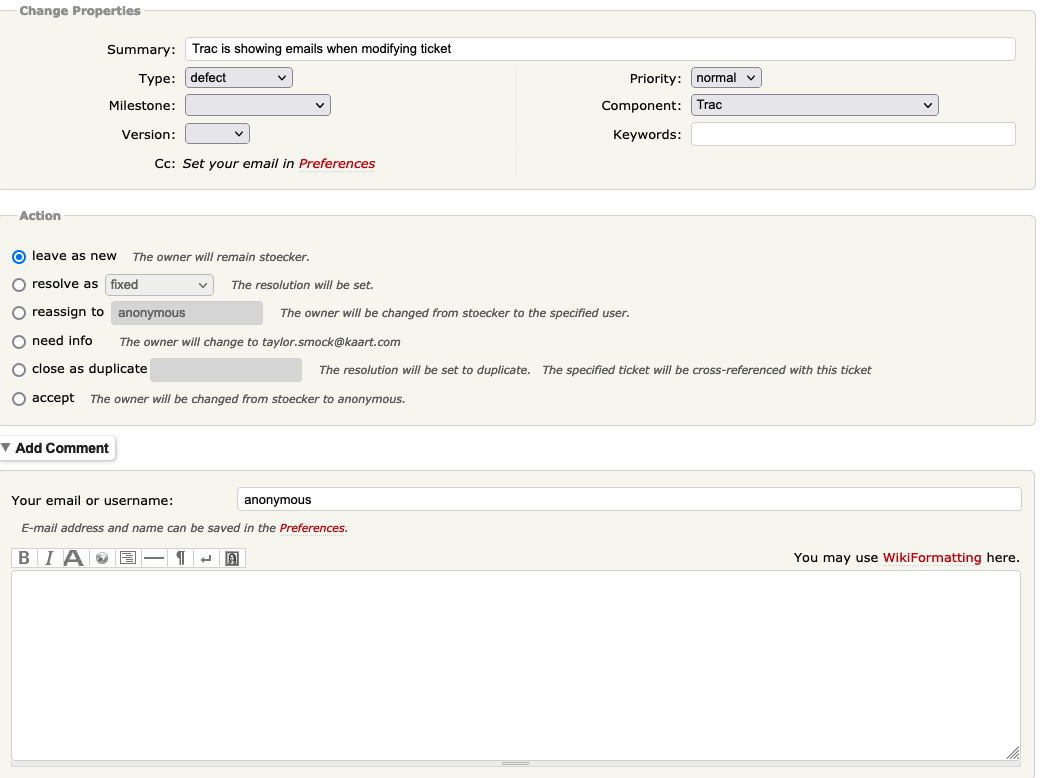
Task: Choose the 'reassign to' radio option
Action: (19, 313)
